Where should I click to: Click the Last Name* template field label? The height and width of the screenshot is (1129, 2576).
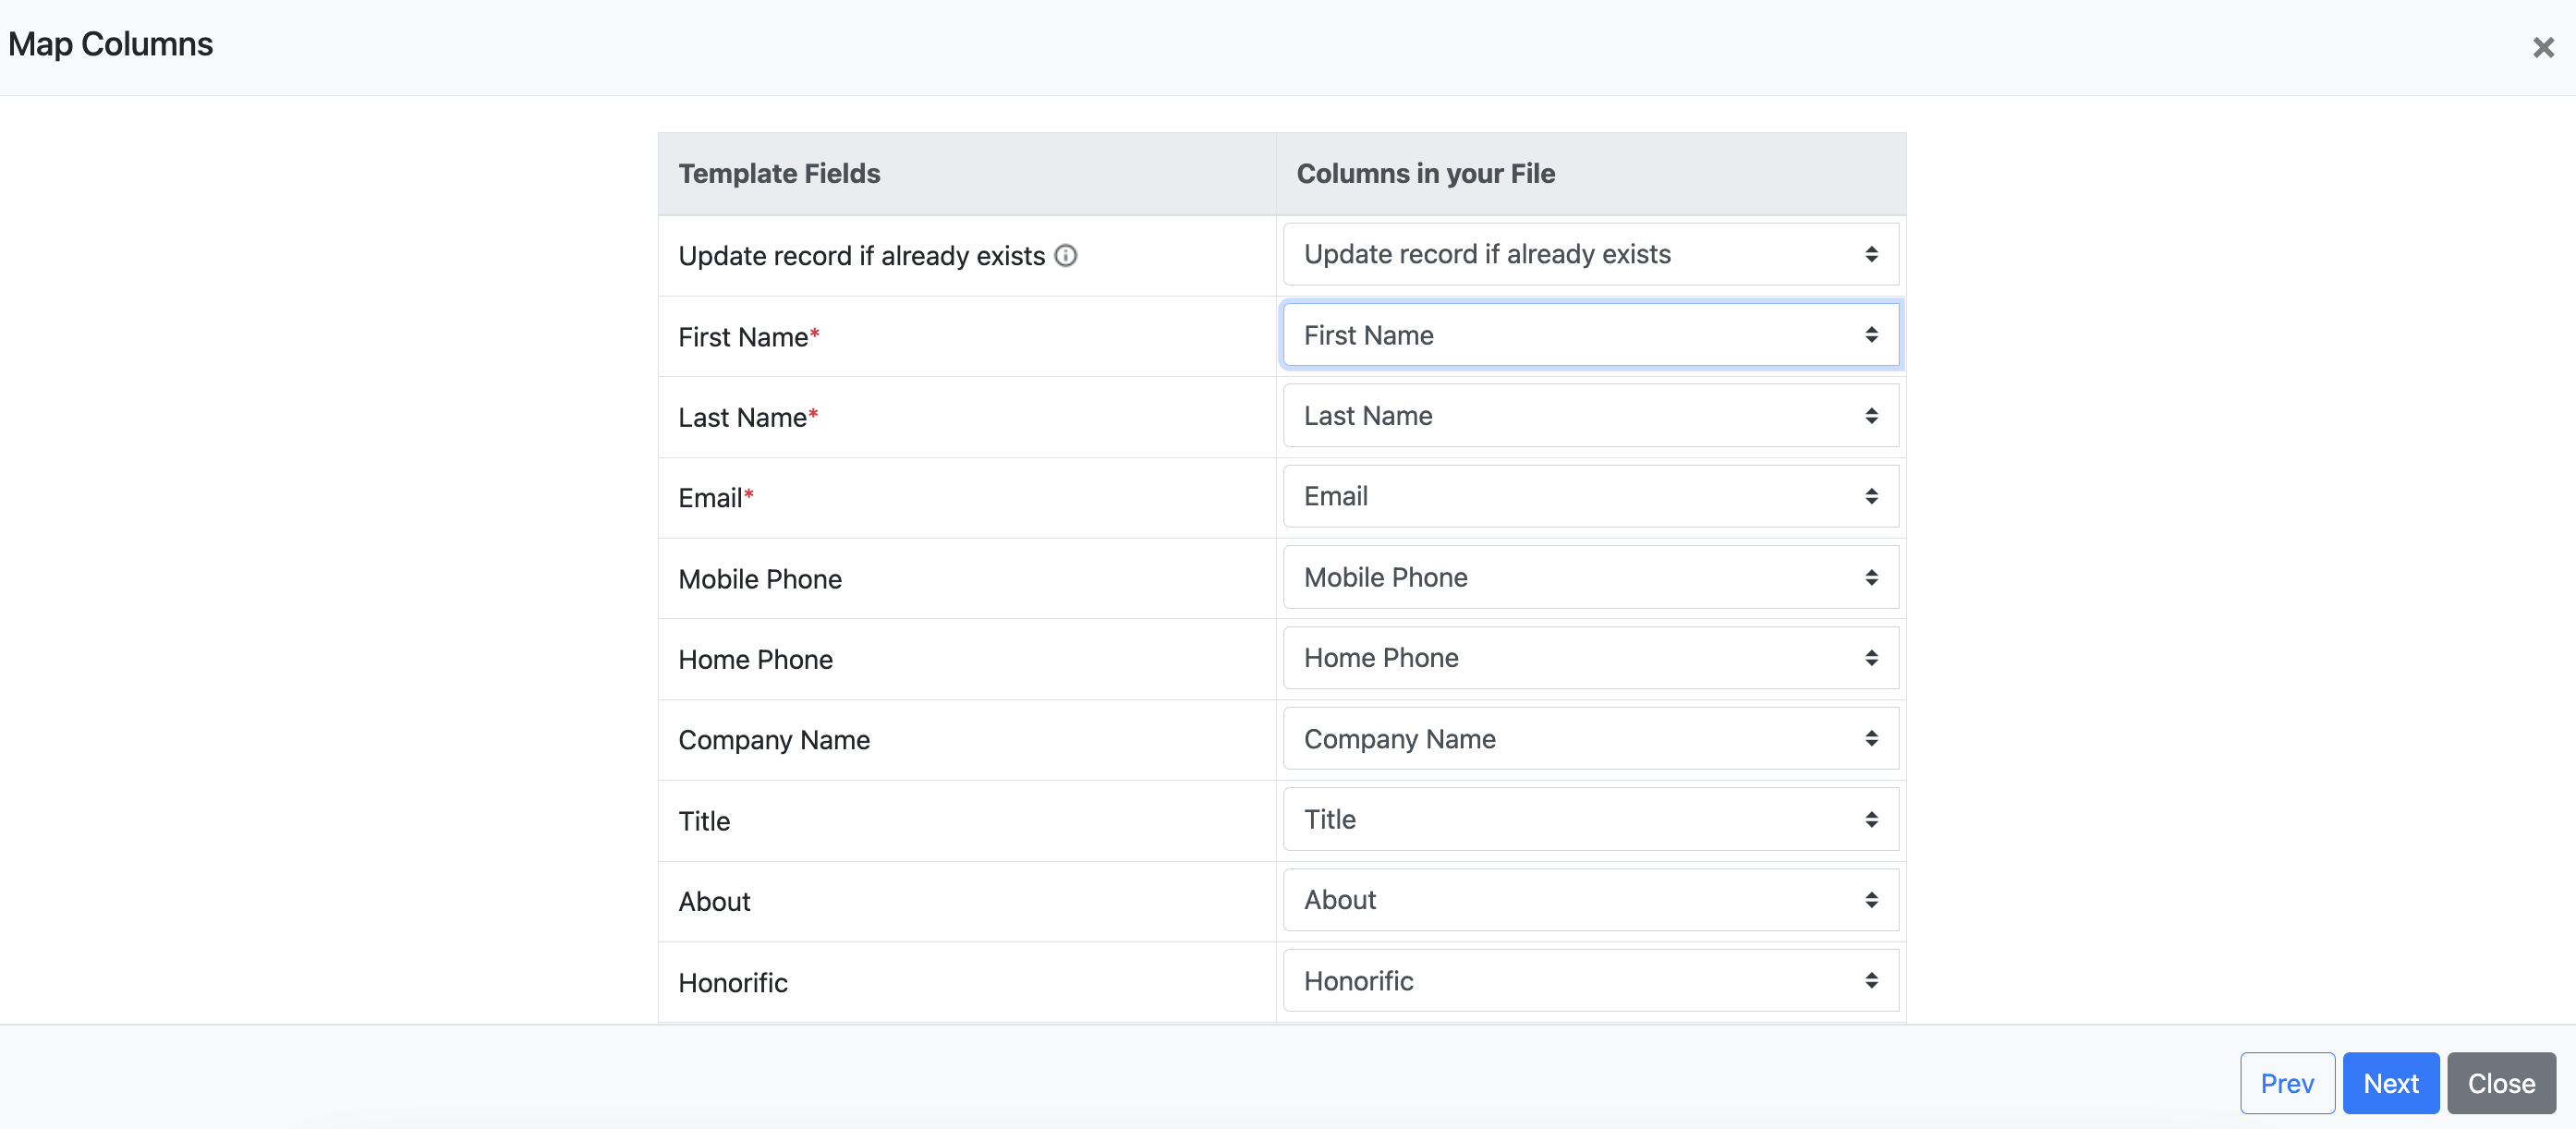748,418
